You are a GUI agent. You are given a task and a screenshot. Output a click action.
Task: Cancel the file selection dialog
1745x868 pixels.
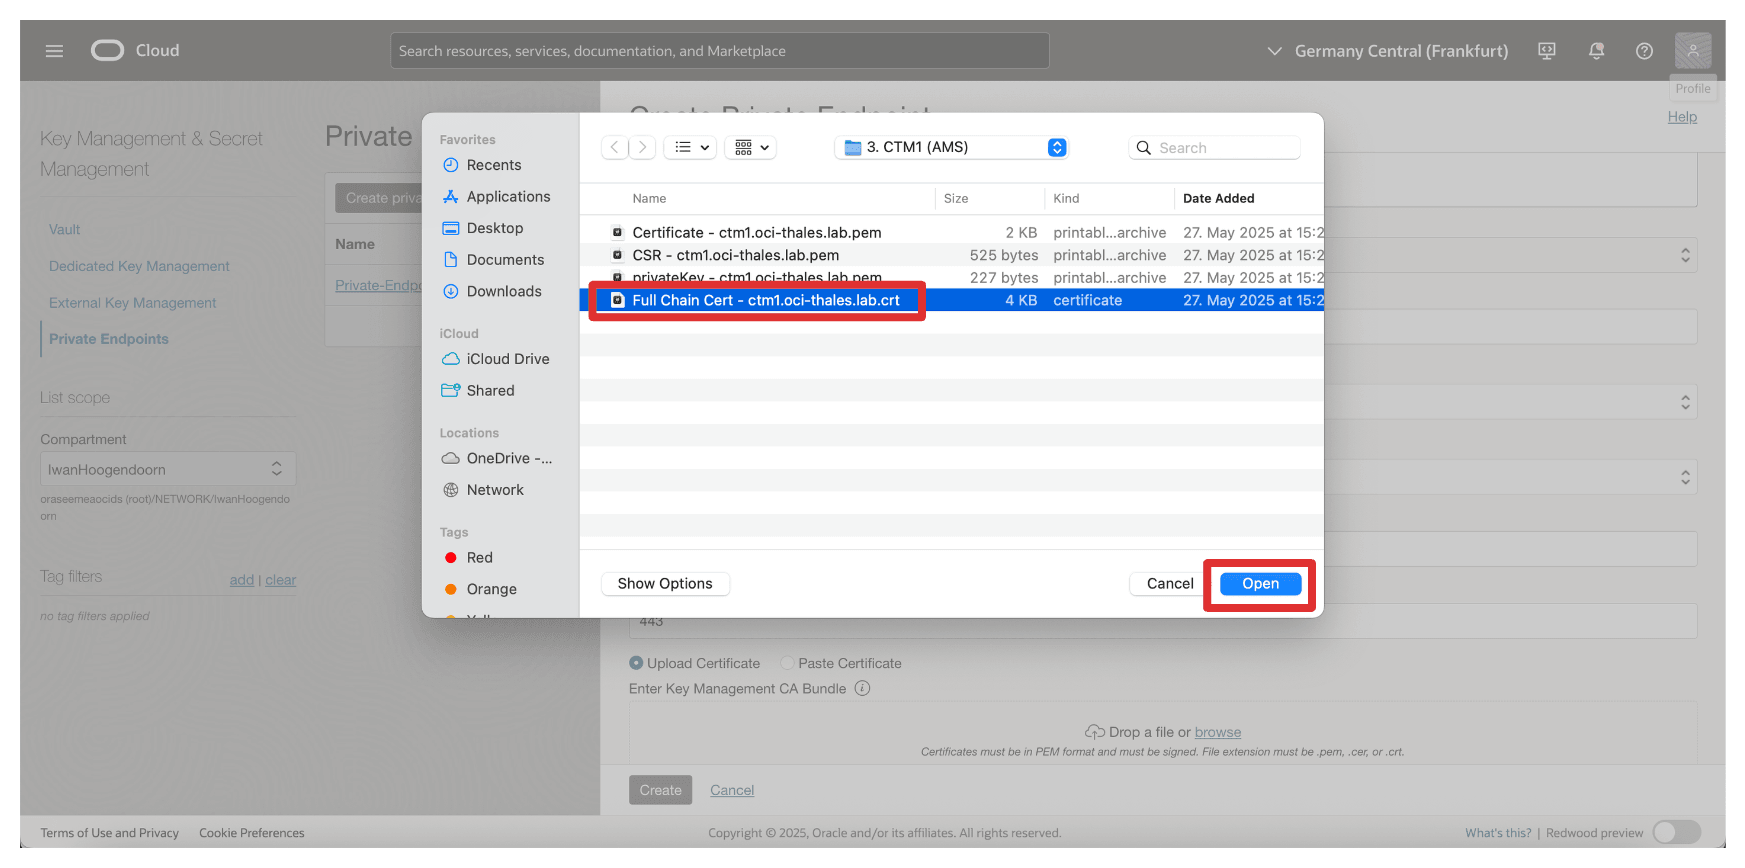pos(1170,584)
